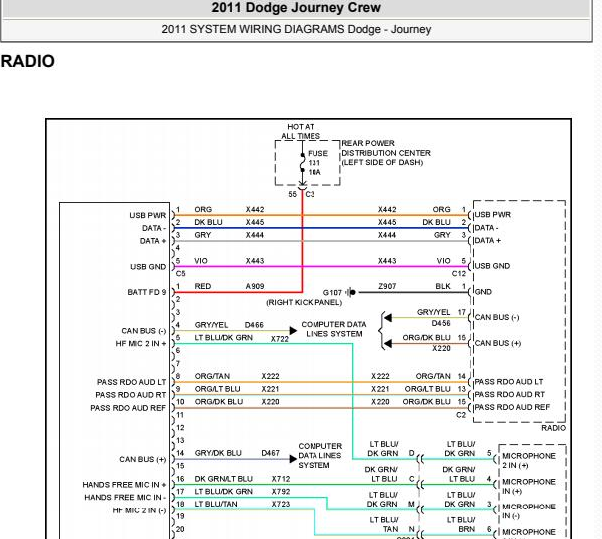Select the 'GRY/DK BLU' wire color label

218,453
